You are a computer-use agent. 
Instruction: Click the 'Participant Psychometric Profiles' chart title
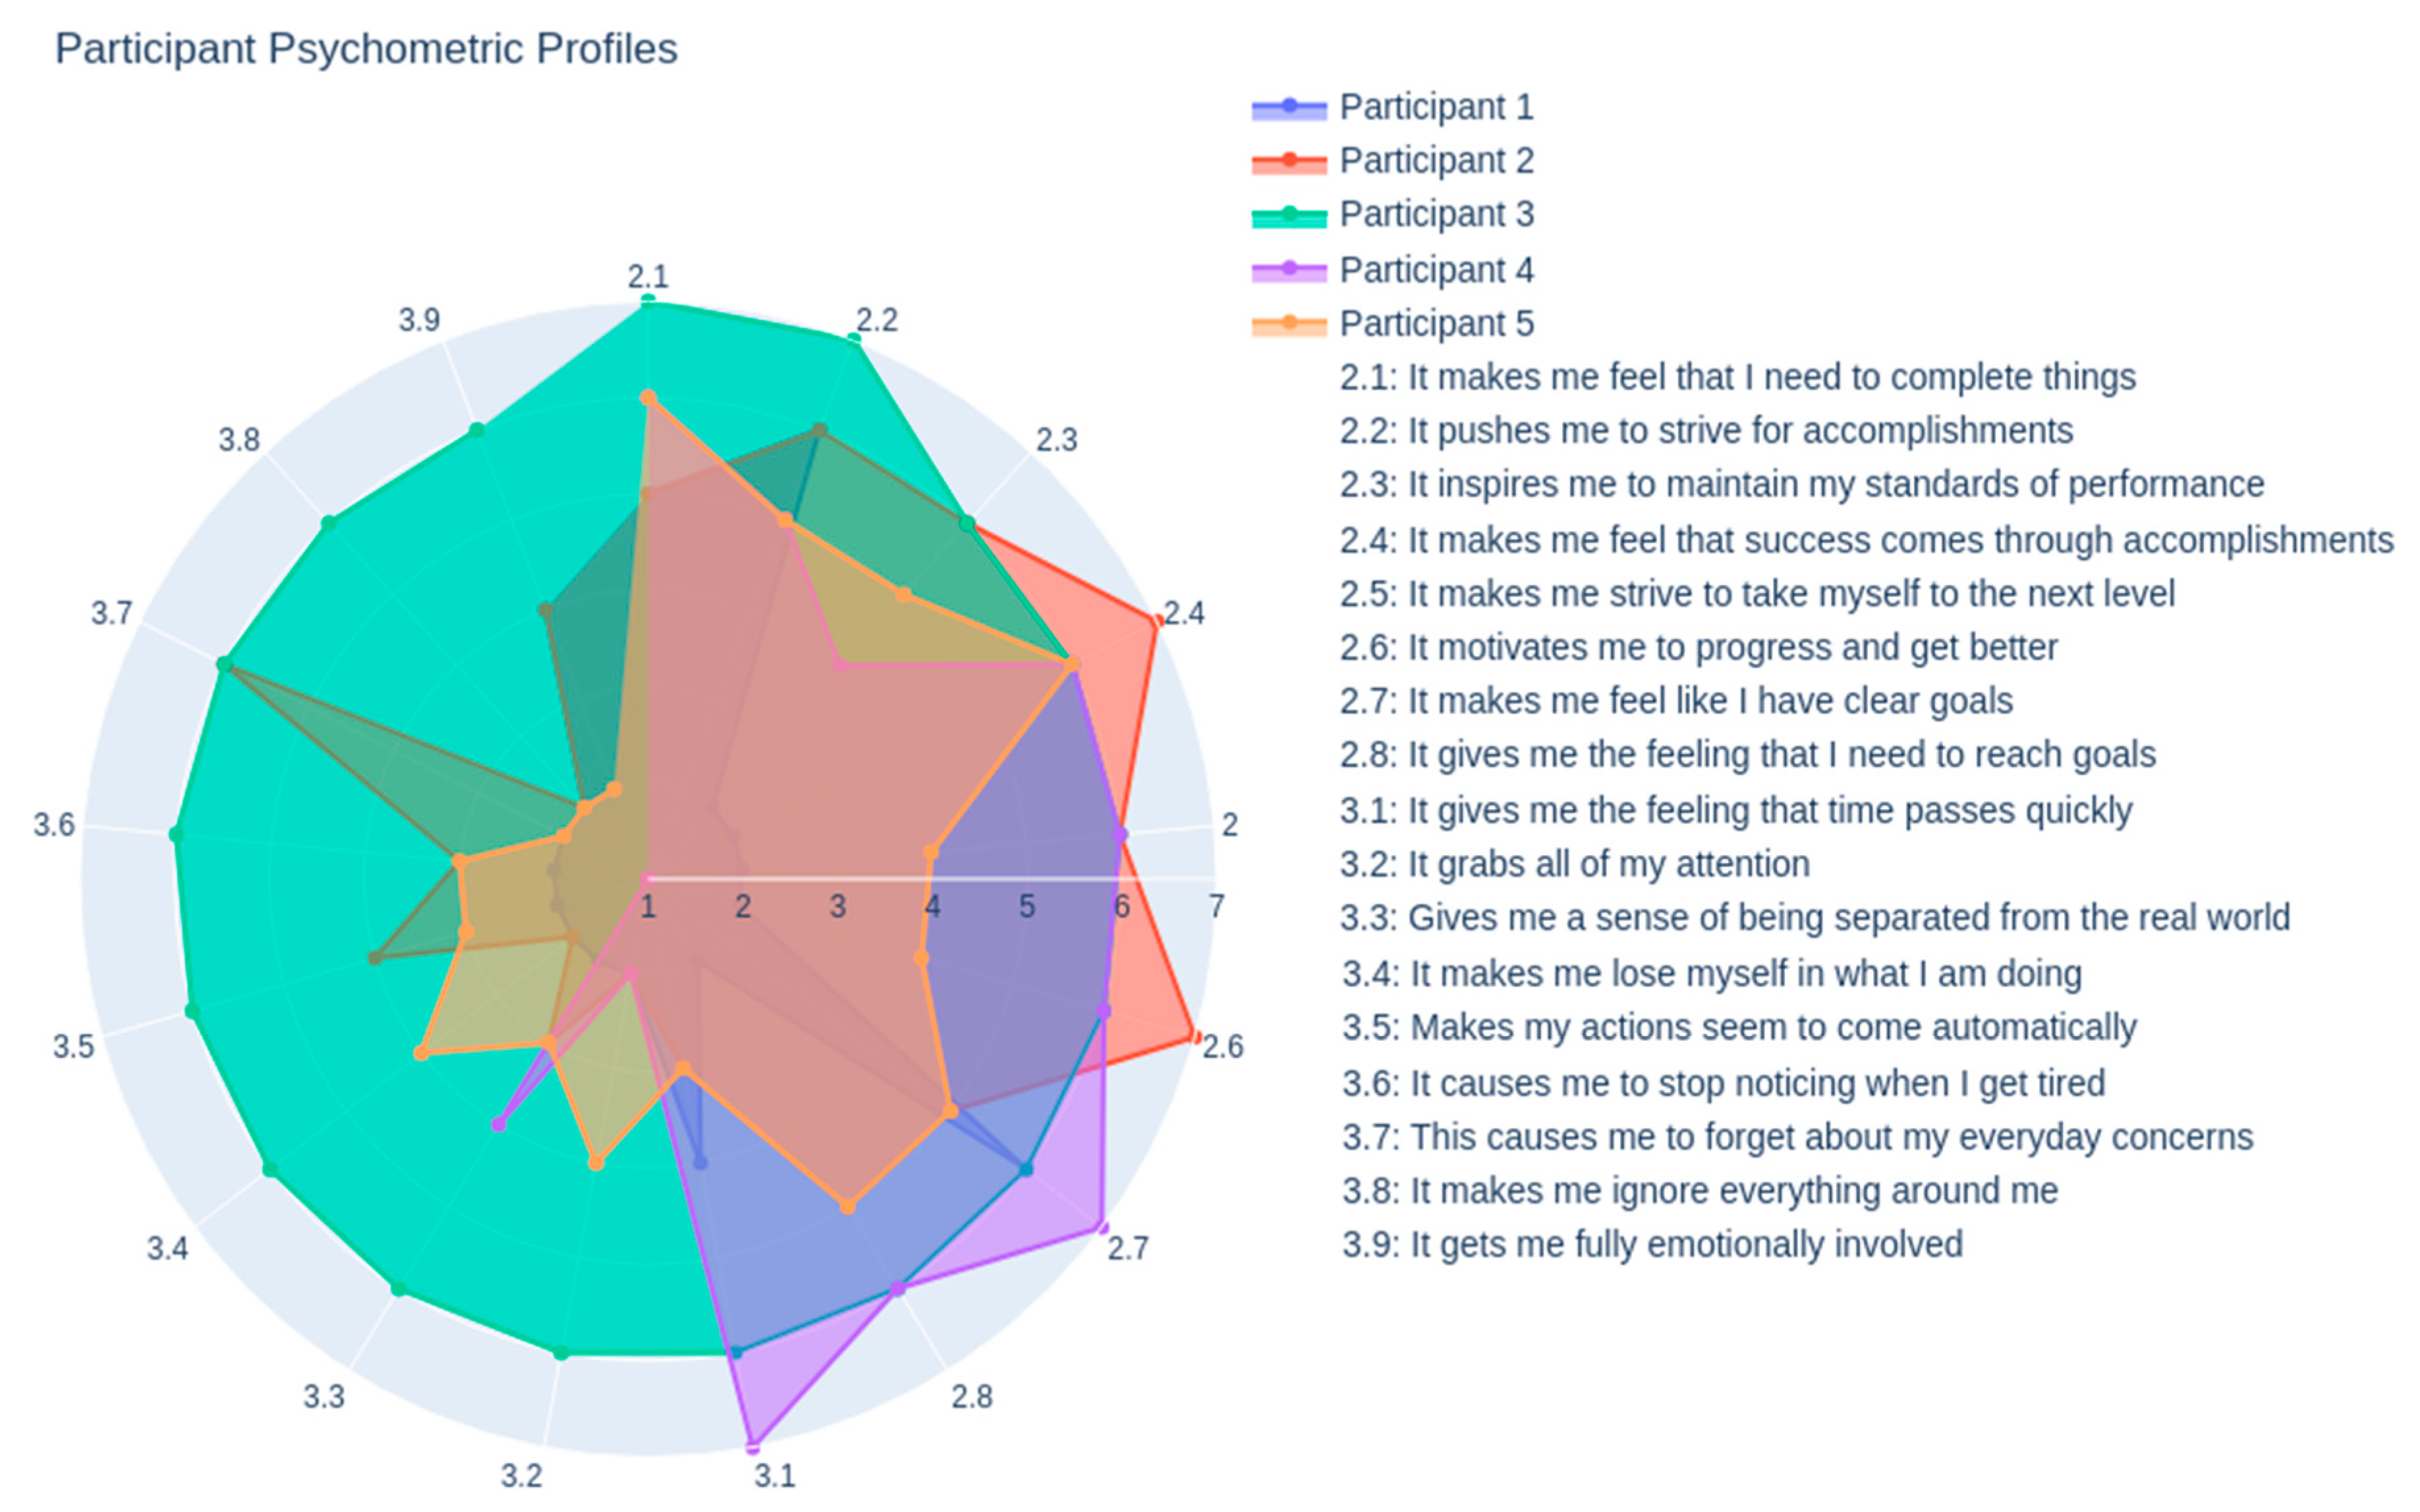366,49
